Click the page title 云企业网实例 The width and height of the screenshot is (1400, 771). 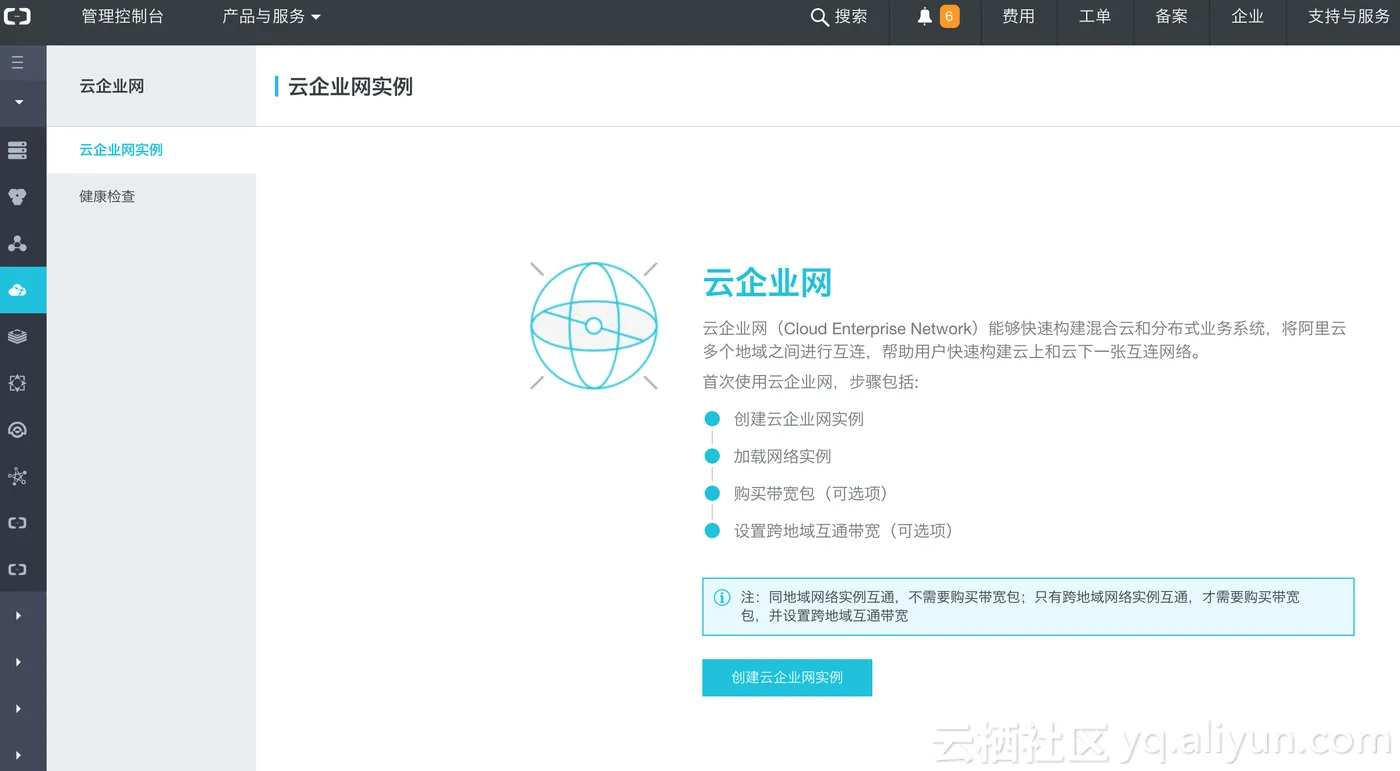(350, 86)
